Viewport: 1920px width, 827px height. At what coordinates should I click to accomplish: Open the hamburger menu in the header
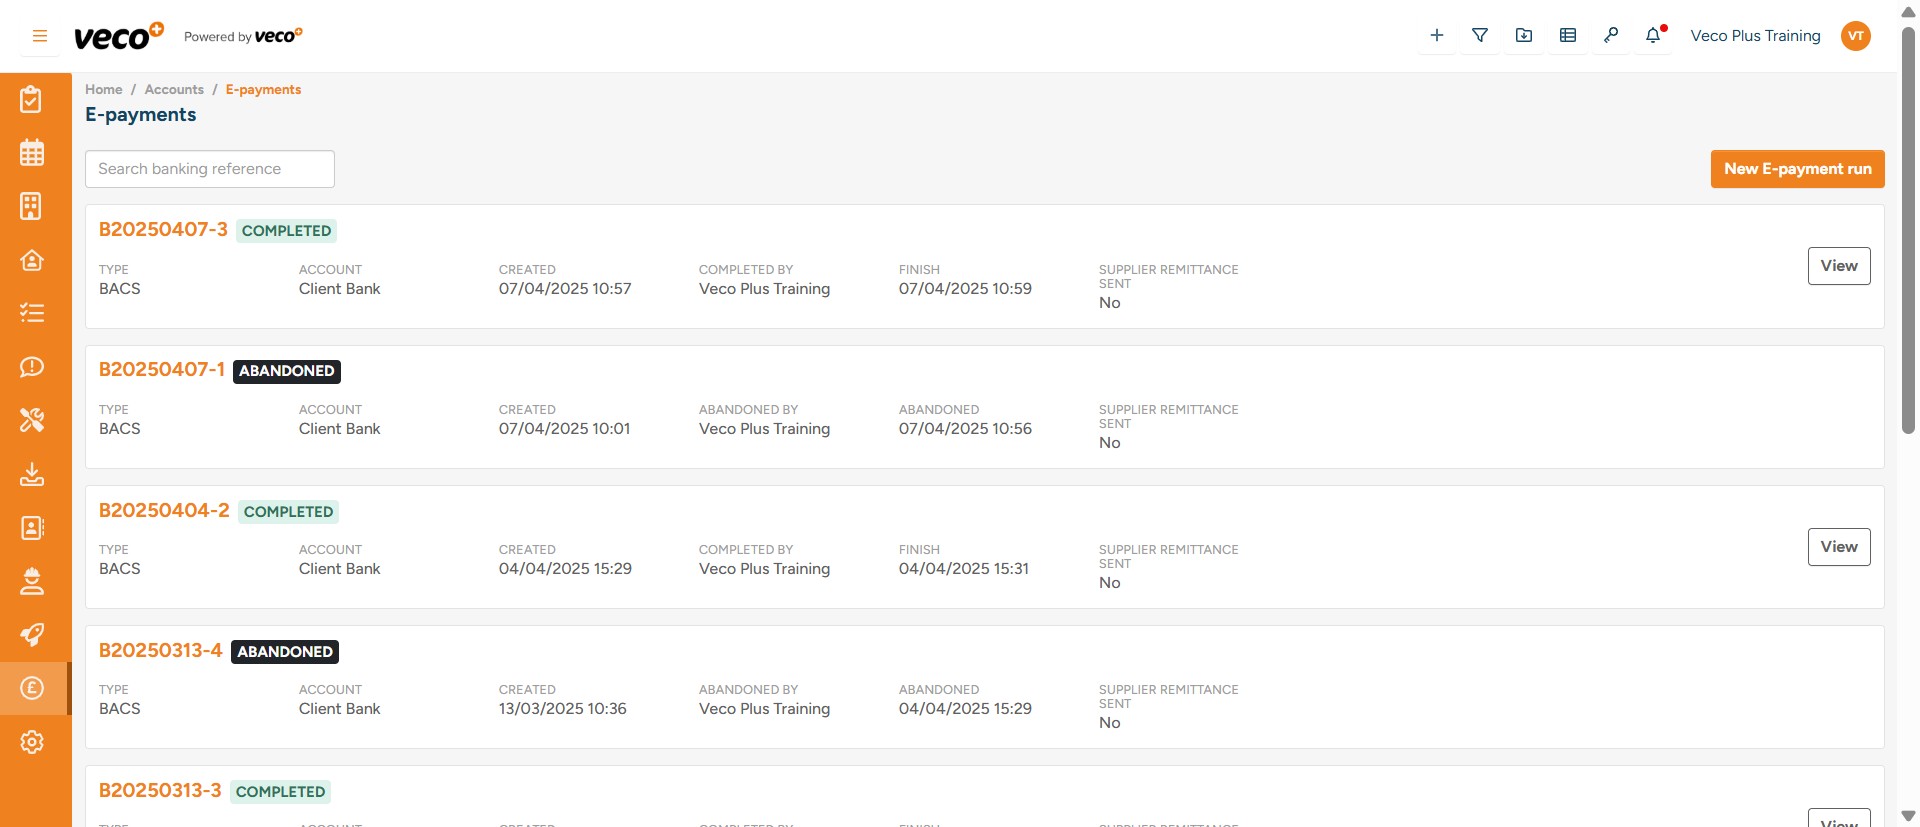click(40, 36)
